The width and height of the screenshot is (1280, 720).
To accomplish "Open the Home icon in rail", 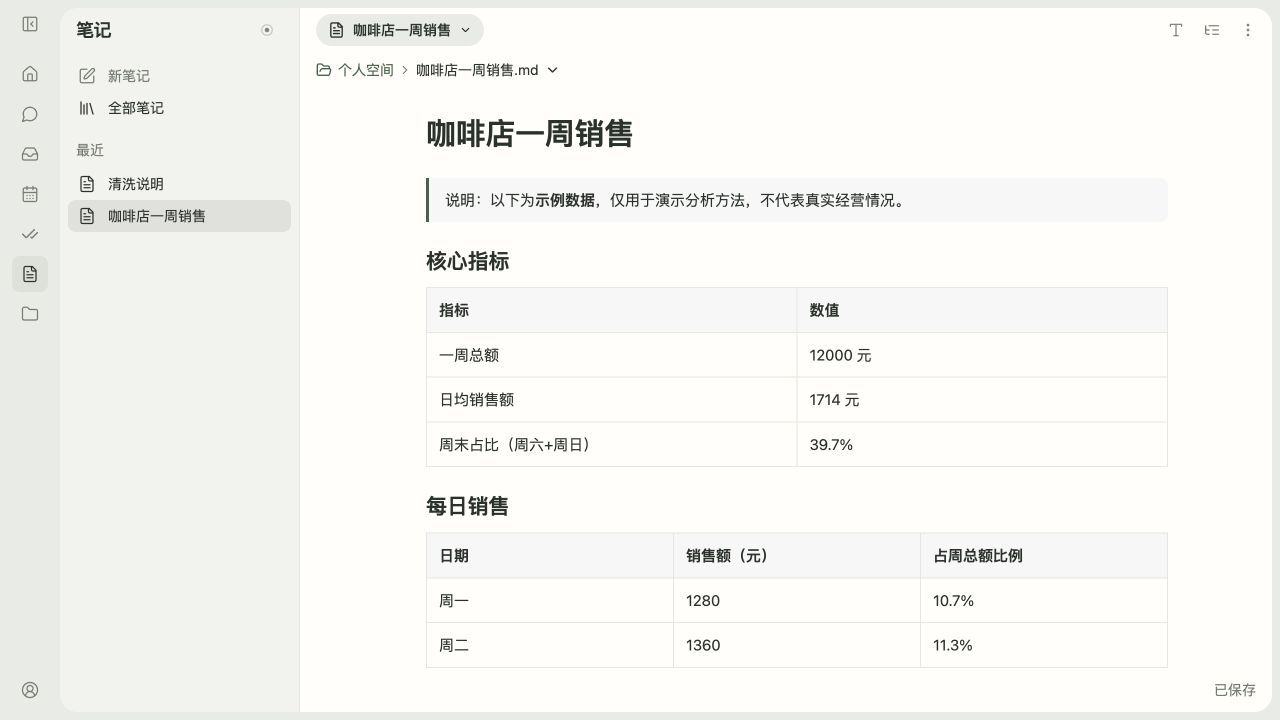I will (30, 74).
